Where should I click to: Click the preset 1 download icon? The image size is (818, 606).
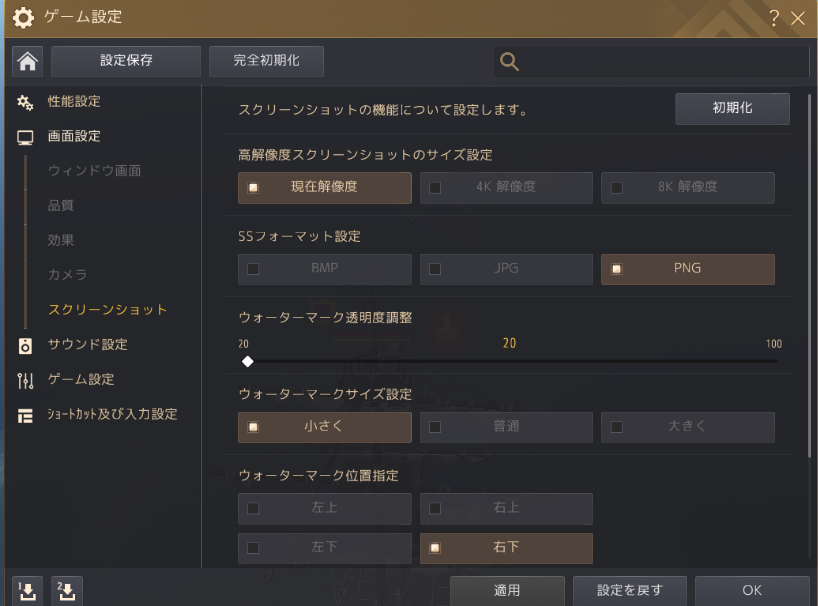point(27,590)
